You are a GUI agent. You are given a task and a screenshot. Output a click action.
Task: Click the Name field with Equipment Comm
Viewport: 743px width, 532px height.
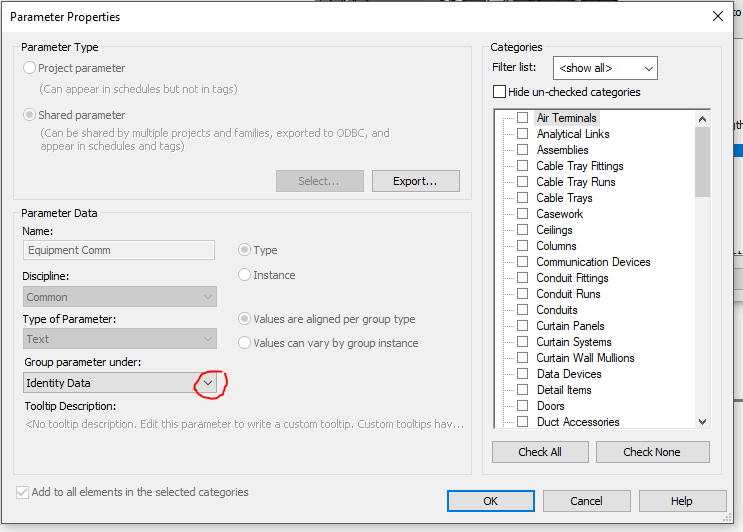click(119, 250)
